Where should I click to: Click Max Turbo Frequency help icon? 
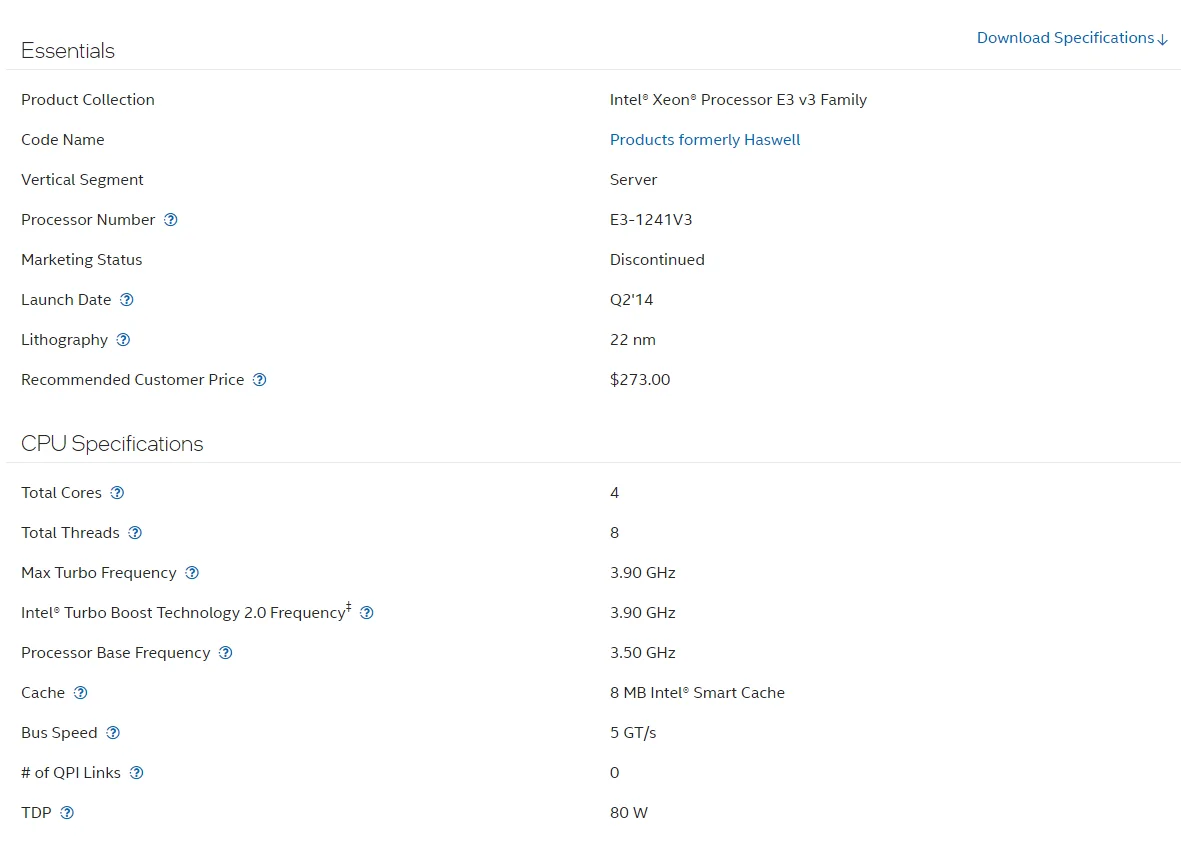[192, 573]
